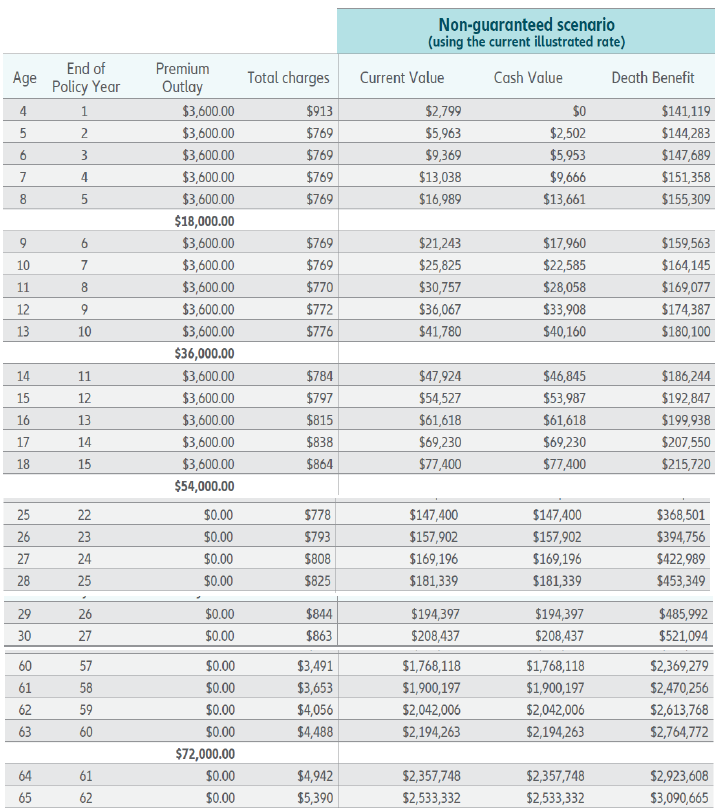Select the Age column header

[x=25, y=78]
